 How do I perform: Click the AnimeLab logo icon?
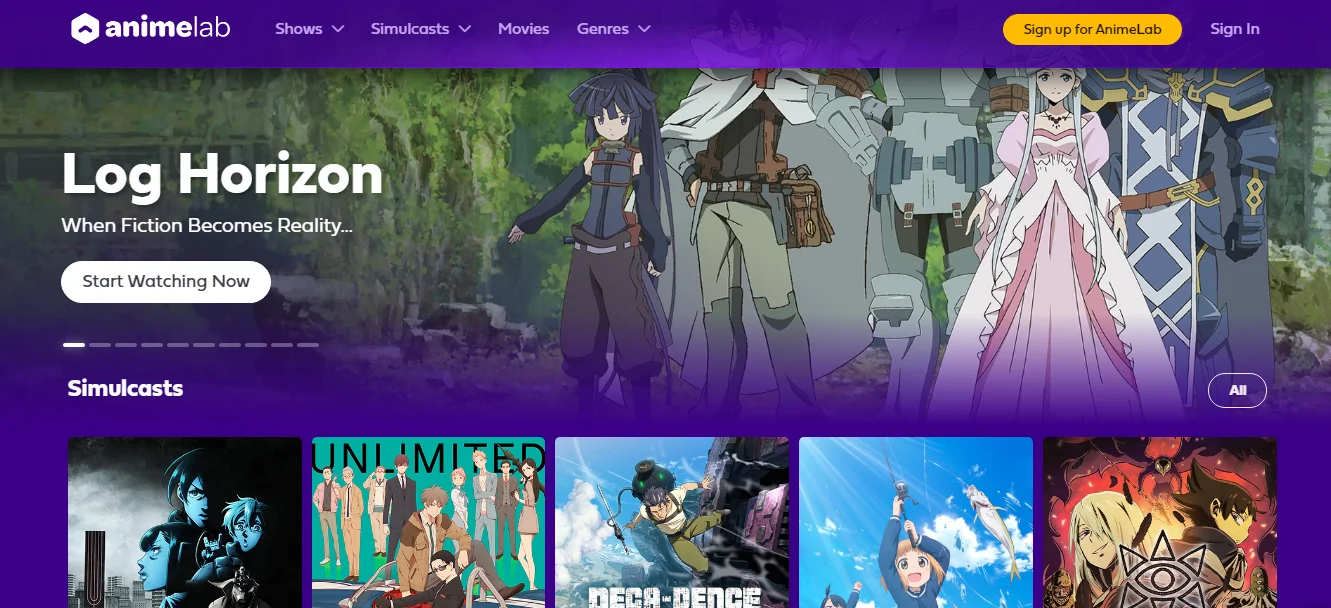(x=85, y=29)
